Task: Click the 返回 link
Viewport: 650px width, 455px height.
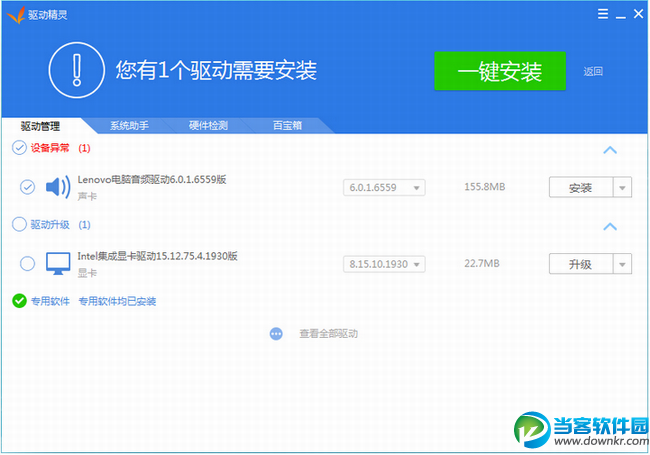Action: [x=593, y=72]
